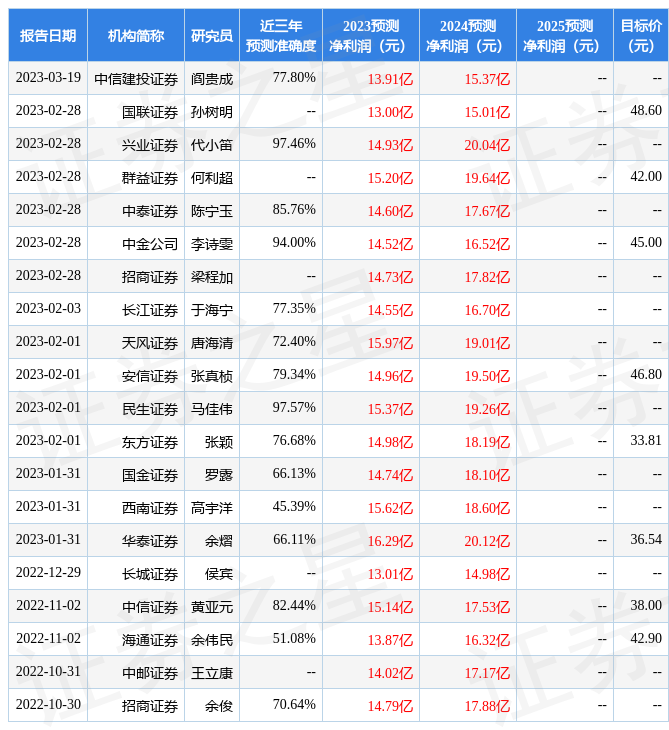This screenshot has width=669, height=730.
Task: Click 2023 forecast 15.97亿
Action: (x=390, y=343)
